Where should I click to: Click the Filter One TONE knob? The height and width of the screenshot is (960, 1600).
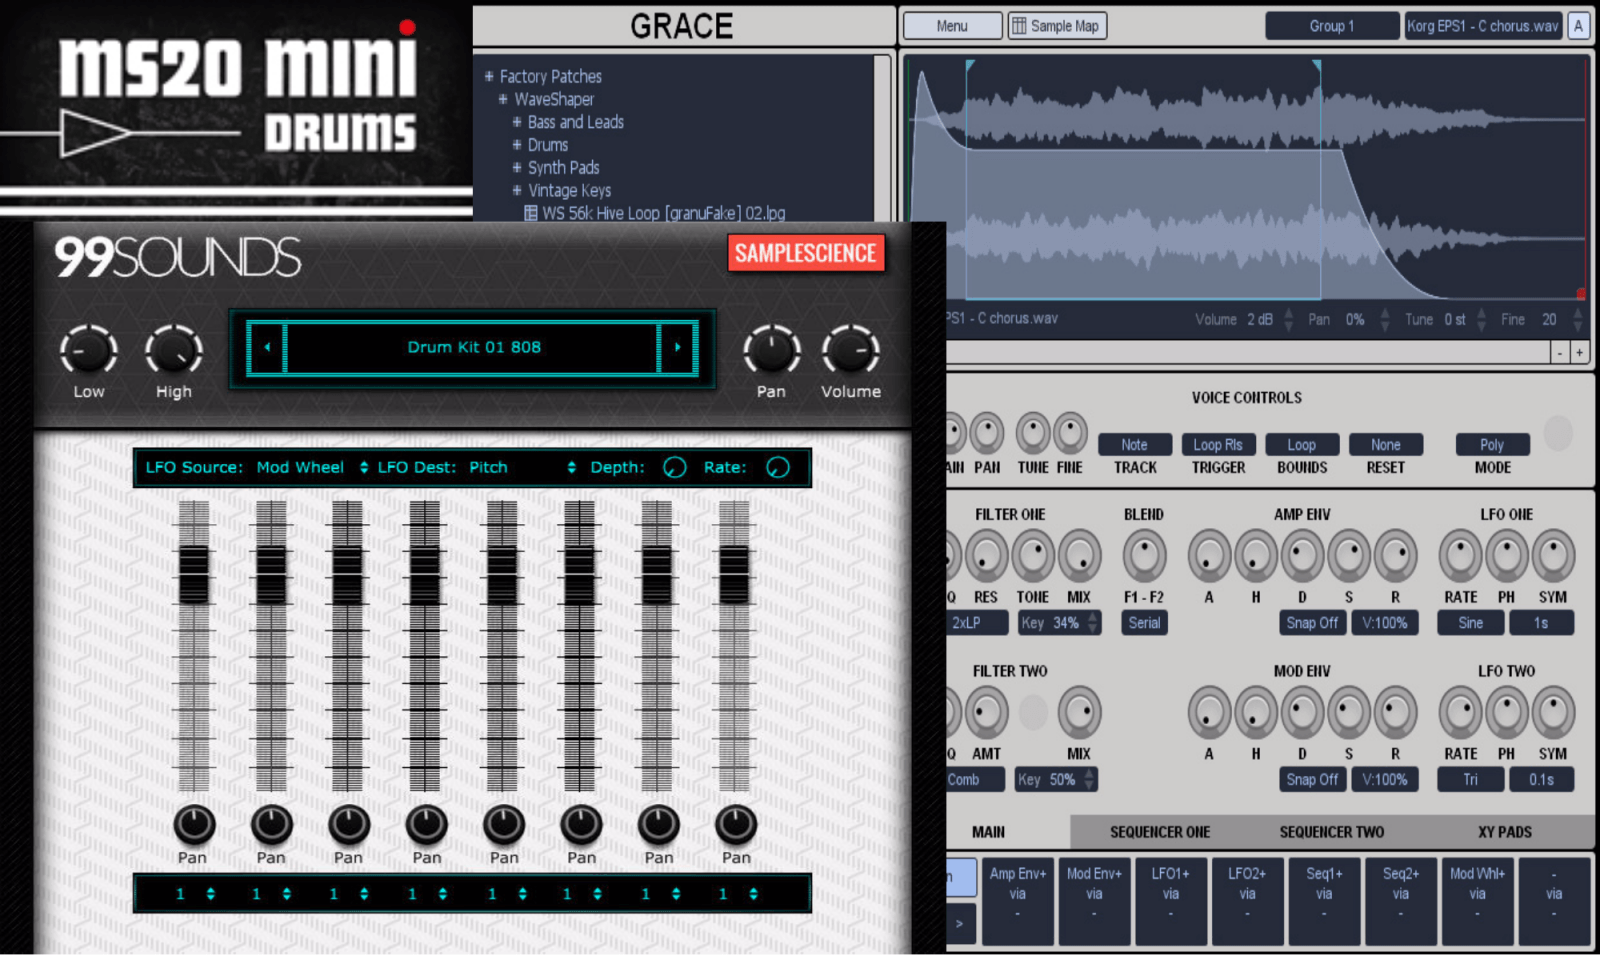pyautogui.click(x=1033, y=556)
